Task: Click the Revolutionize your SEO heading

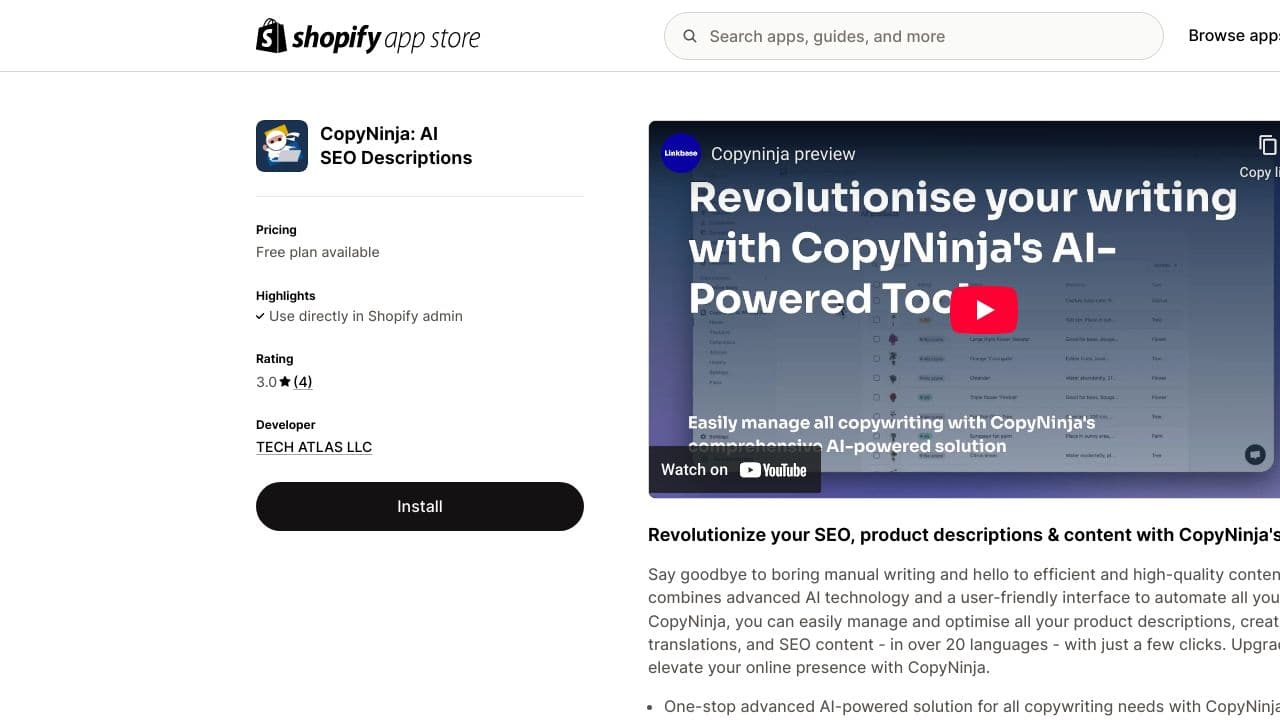Action: (x=964, y=535)
